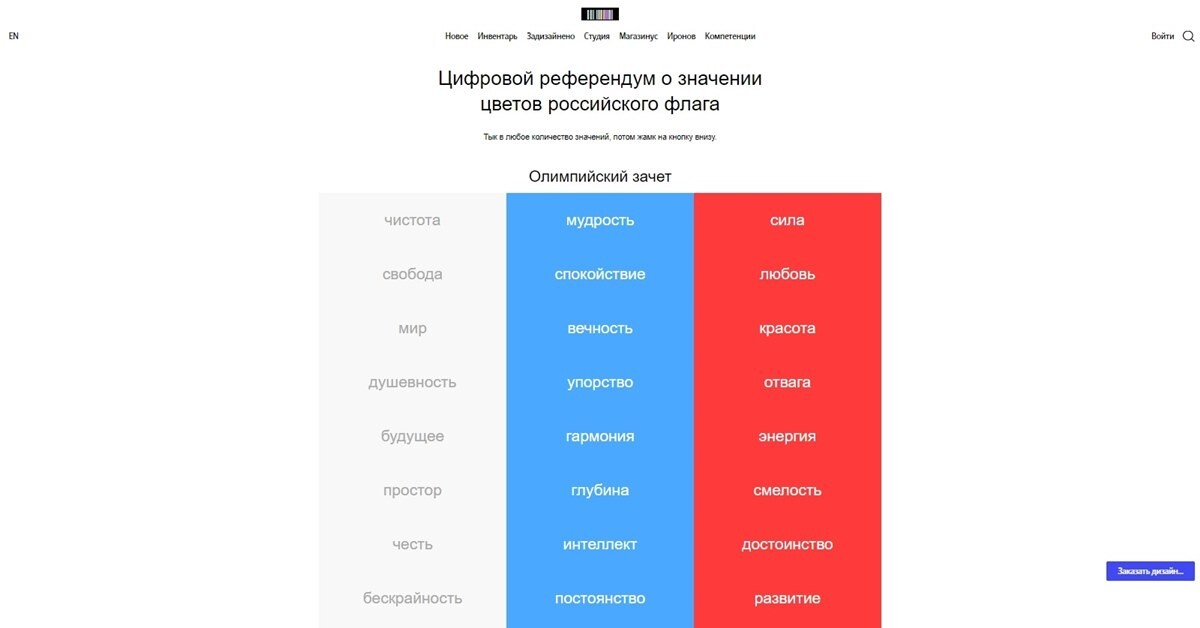The height and width of the screenshot is (628, 1200).
Task: Open the search magnifier icon
Action: (x=1188, y=36)
